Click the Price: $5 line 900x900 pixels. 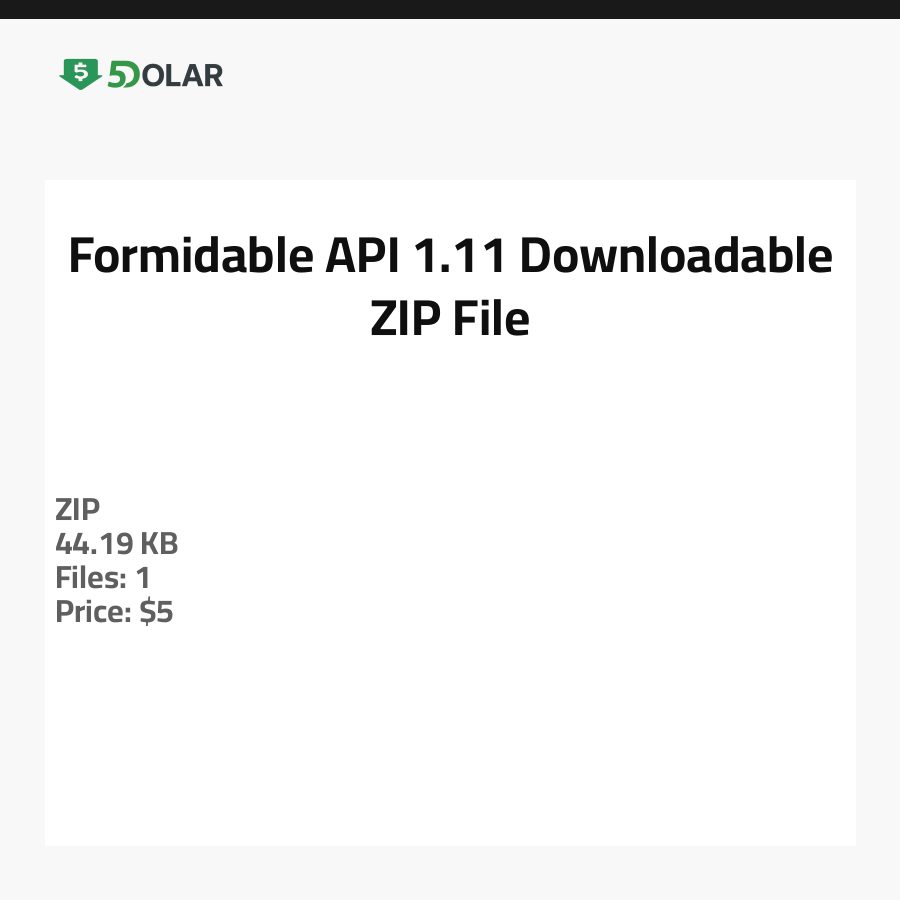114,612
